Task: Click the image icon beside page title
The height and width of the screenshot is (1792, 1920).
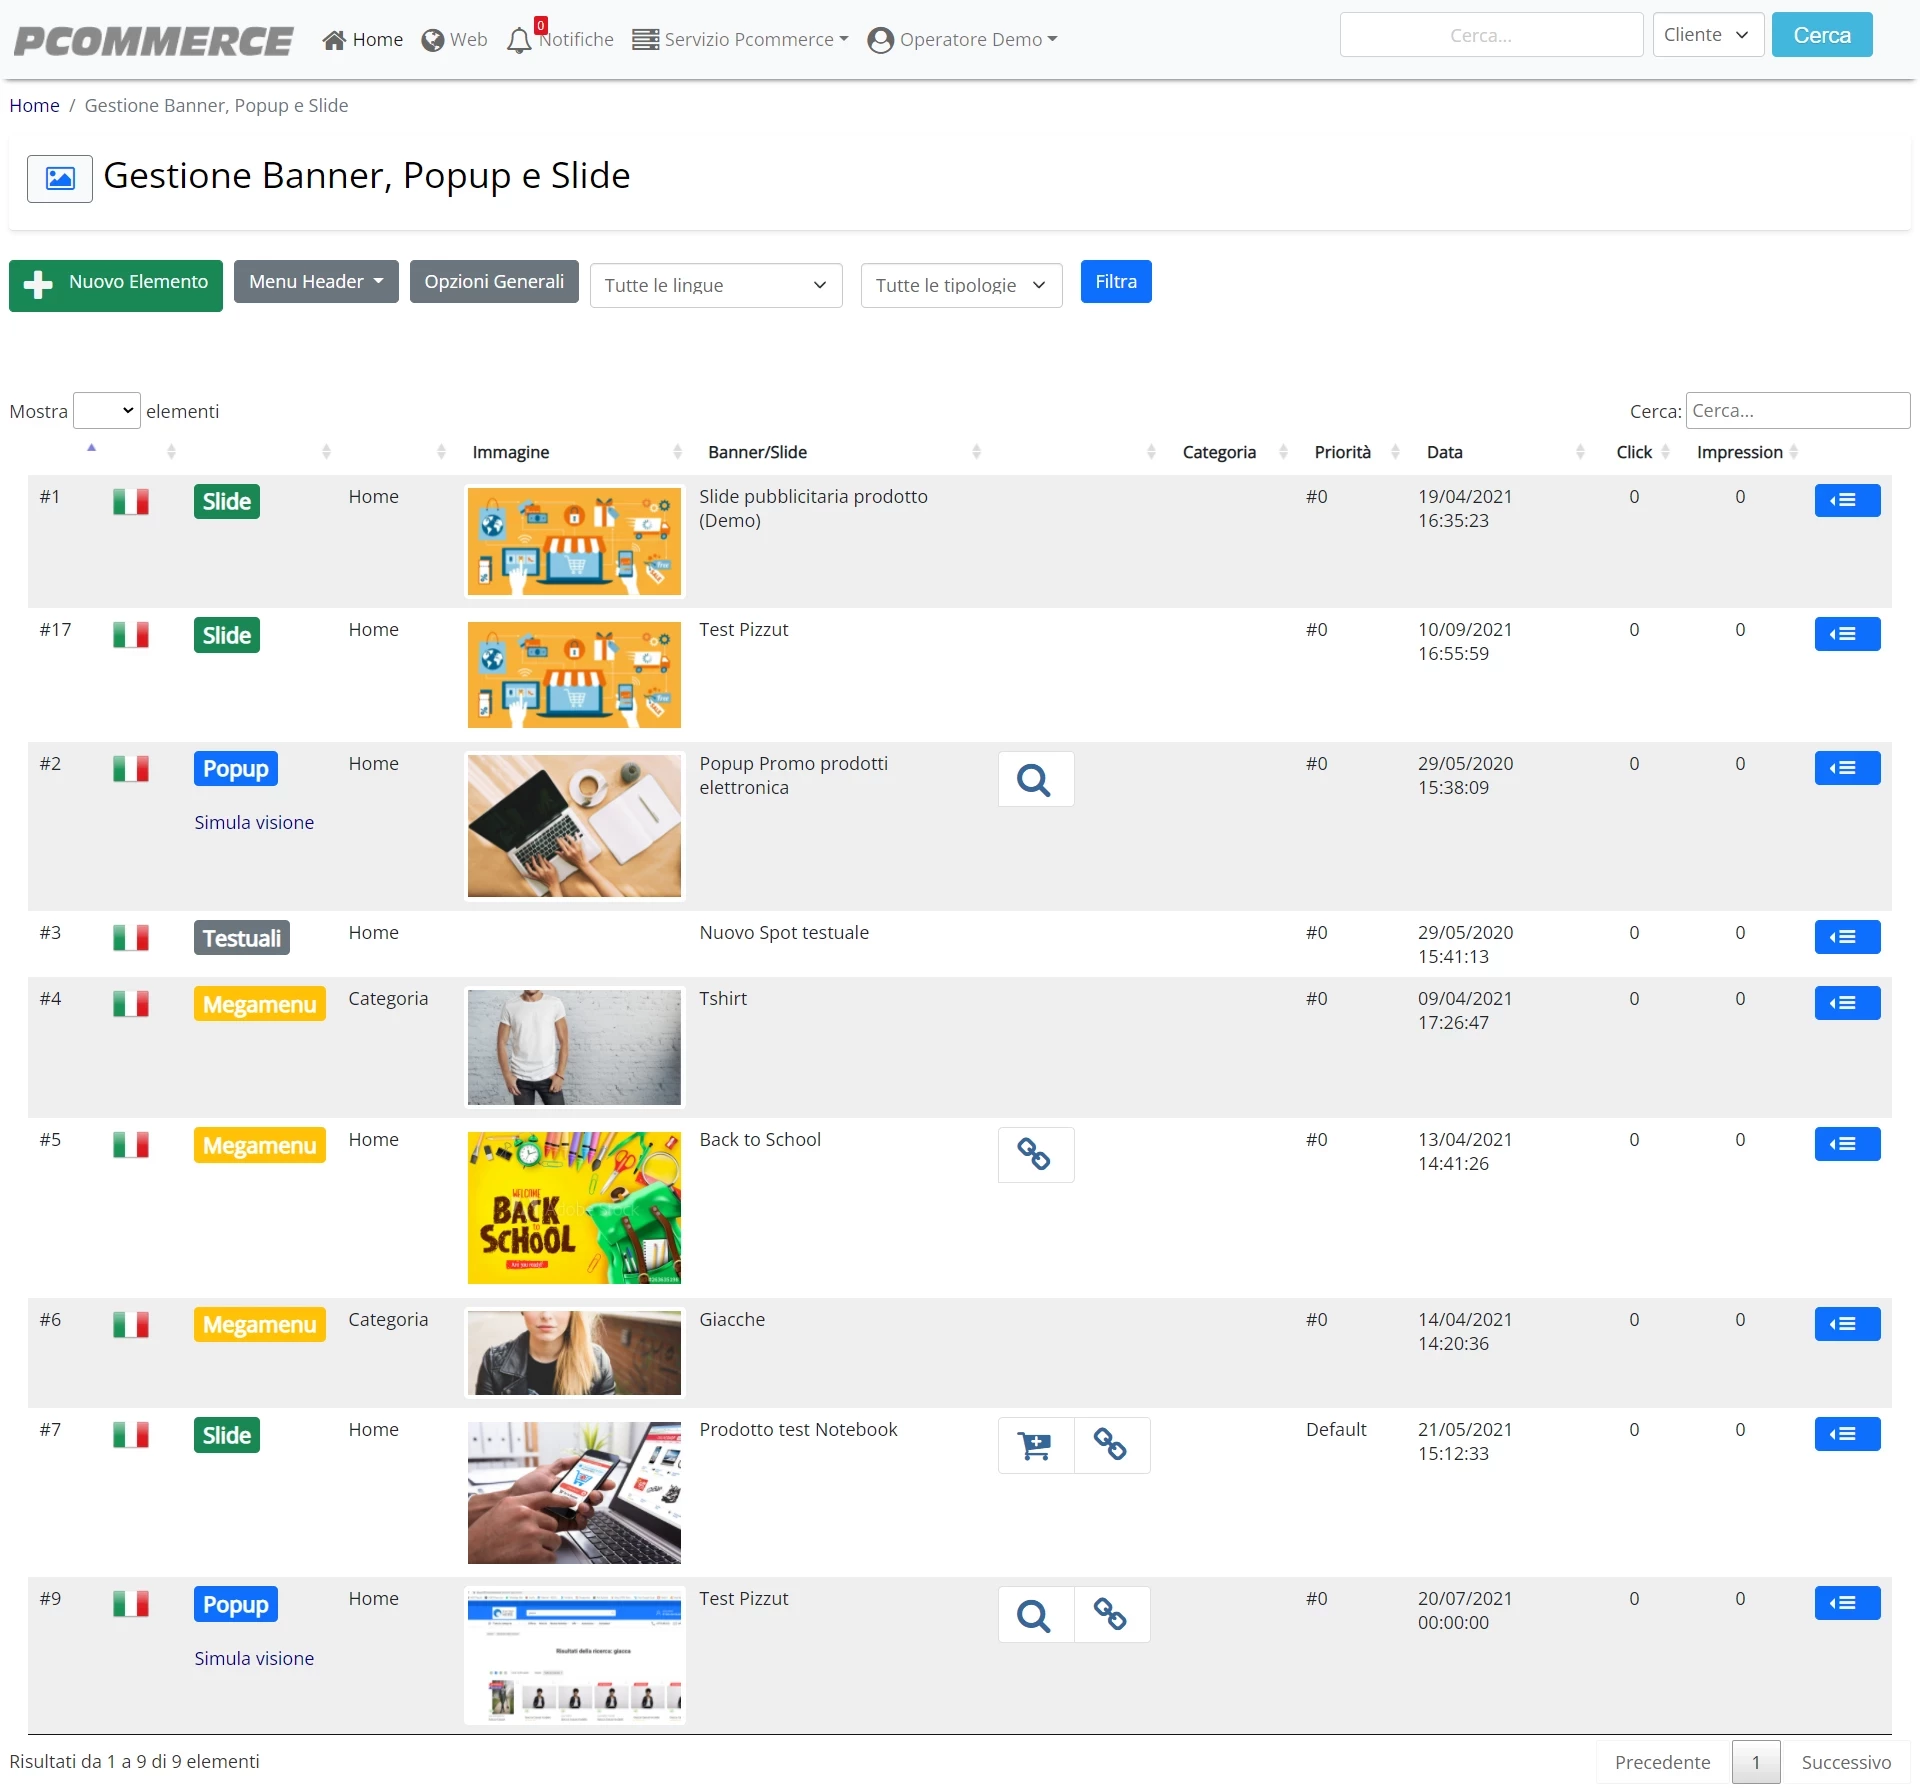Action: tap(60, 179)
